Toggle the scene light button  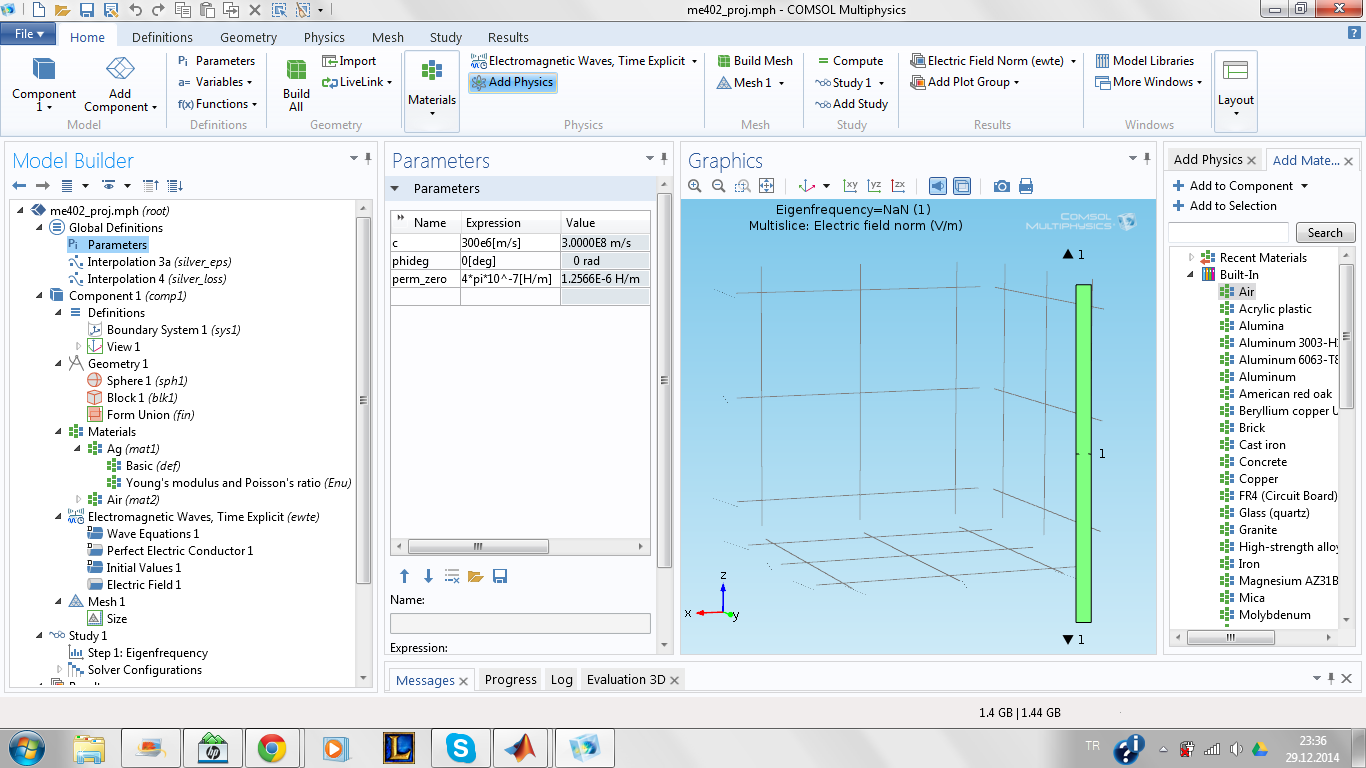coord(938,186)
